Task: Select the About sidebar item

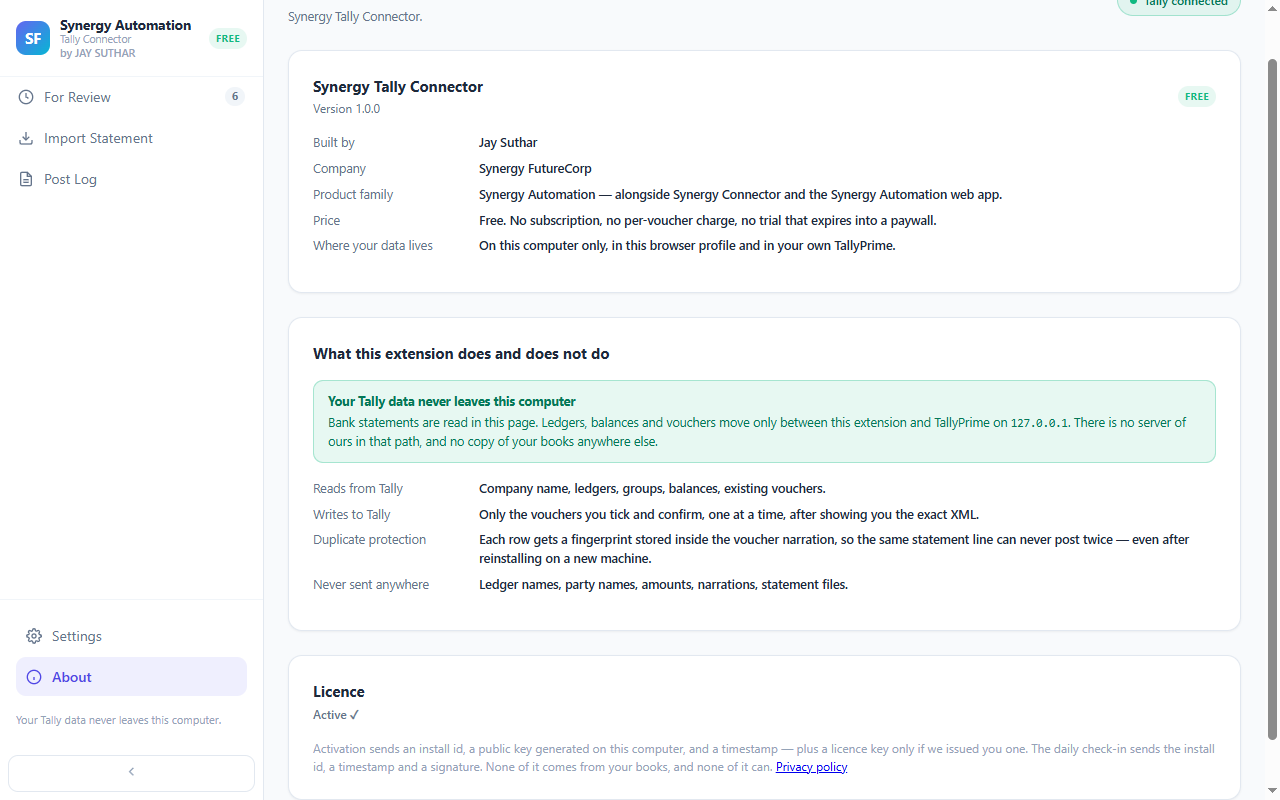Action: point(131,677)
